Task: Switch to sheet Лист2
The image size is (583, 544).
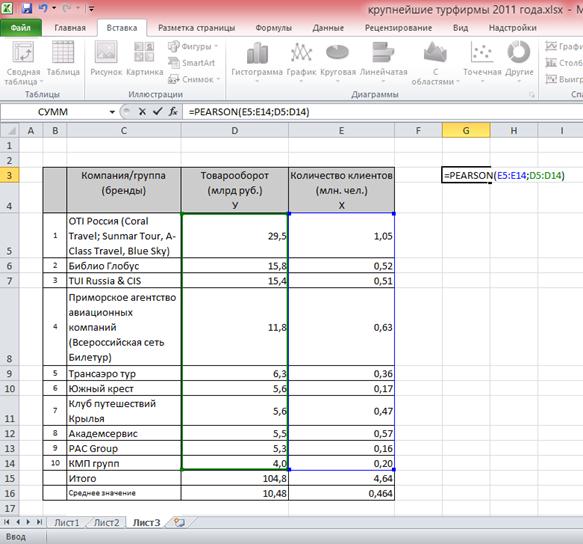Action: [x=106, y=522]
